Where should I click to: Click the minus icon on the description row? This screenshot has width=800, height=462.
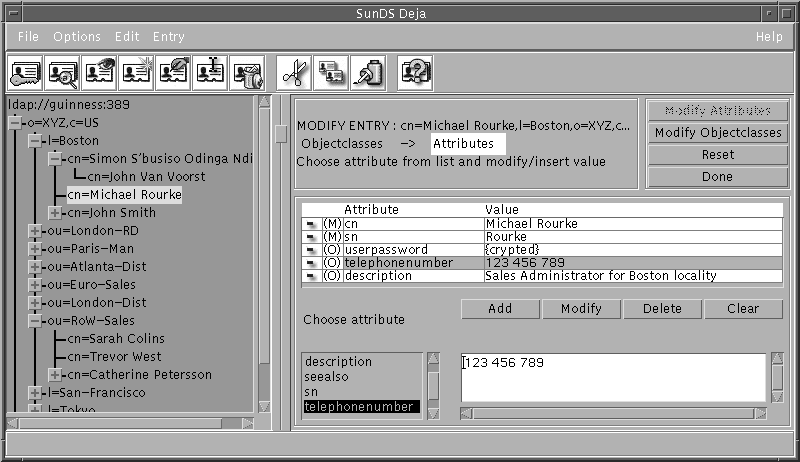pos(311,276)
